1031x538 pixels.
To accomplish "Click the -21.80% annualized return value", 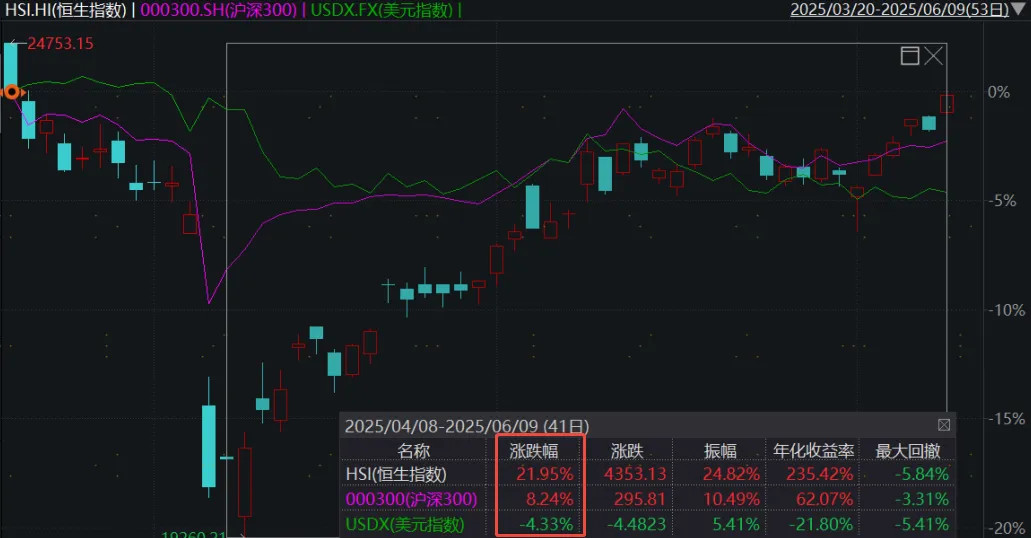I will [819, 524].
